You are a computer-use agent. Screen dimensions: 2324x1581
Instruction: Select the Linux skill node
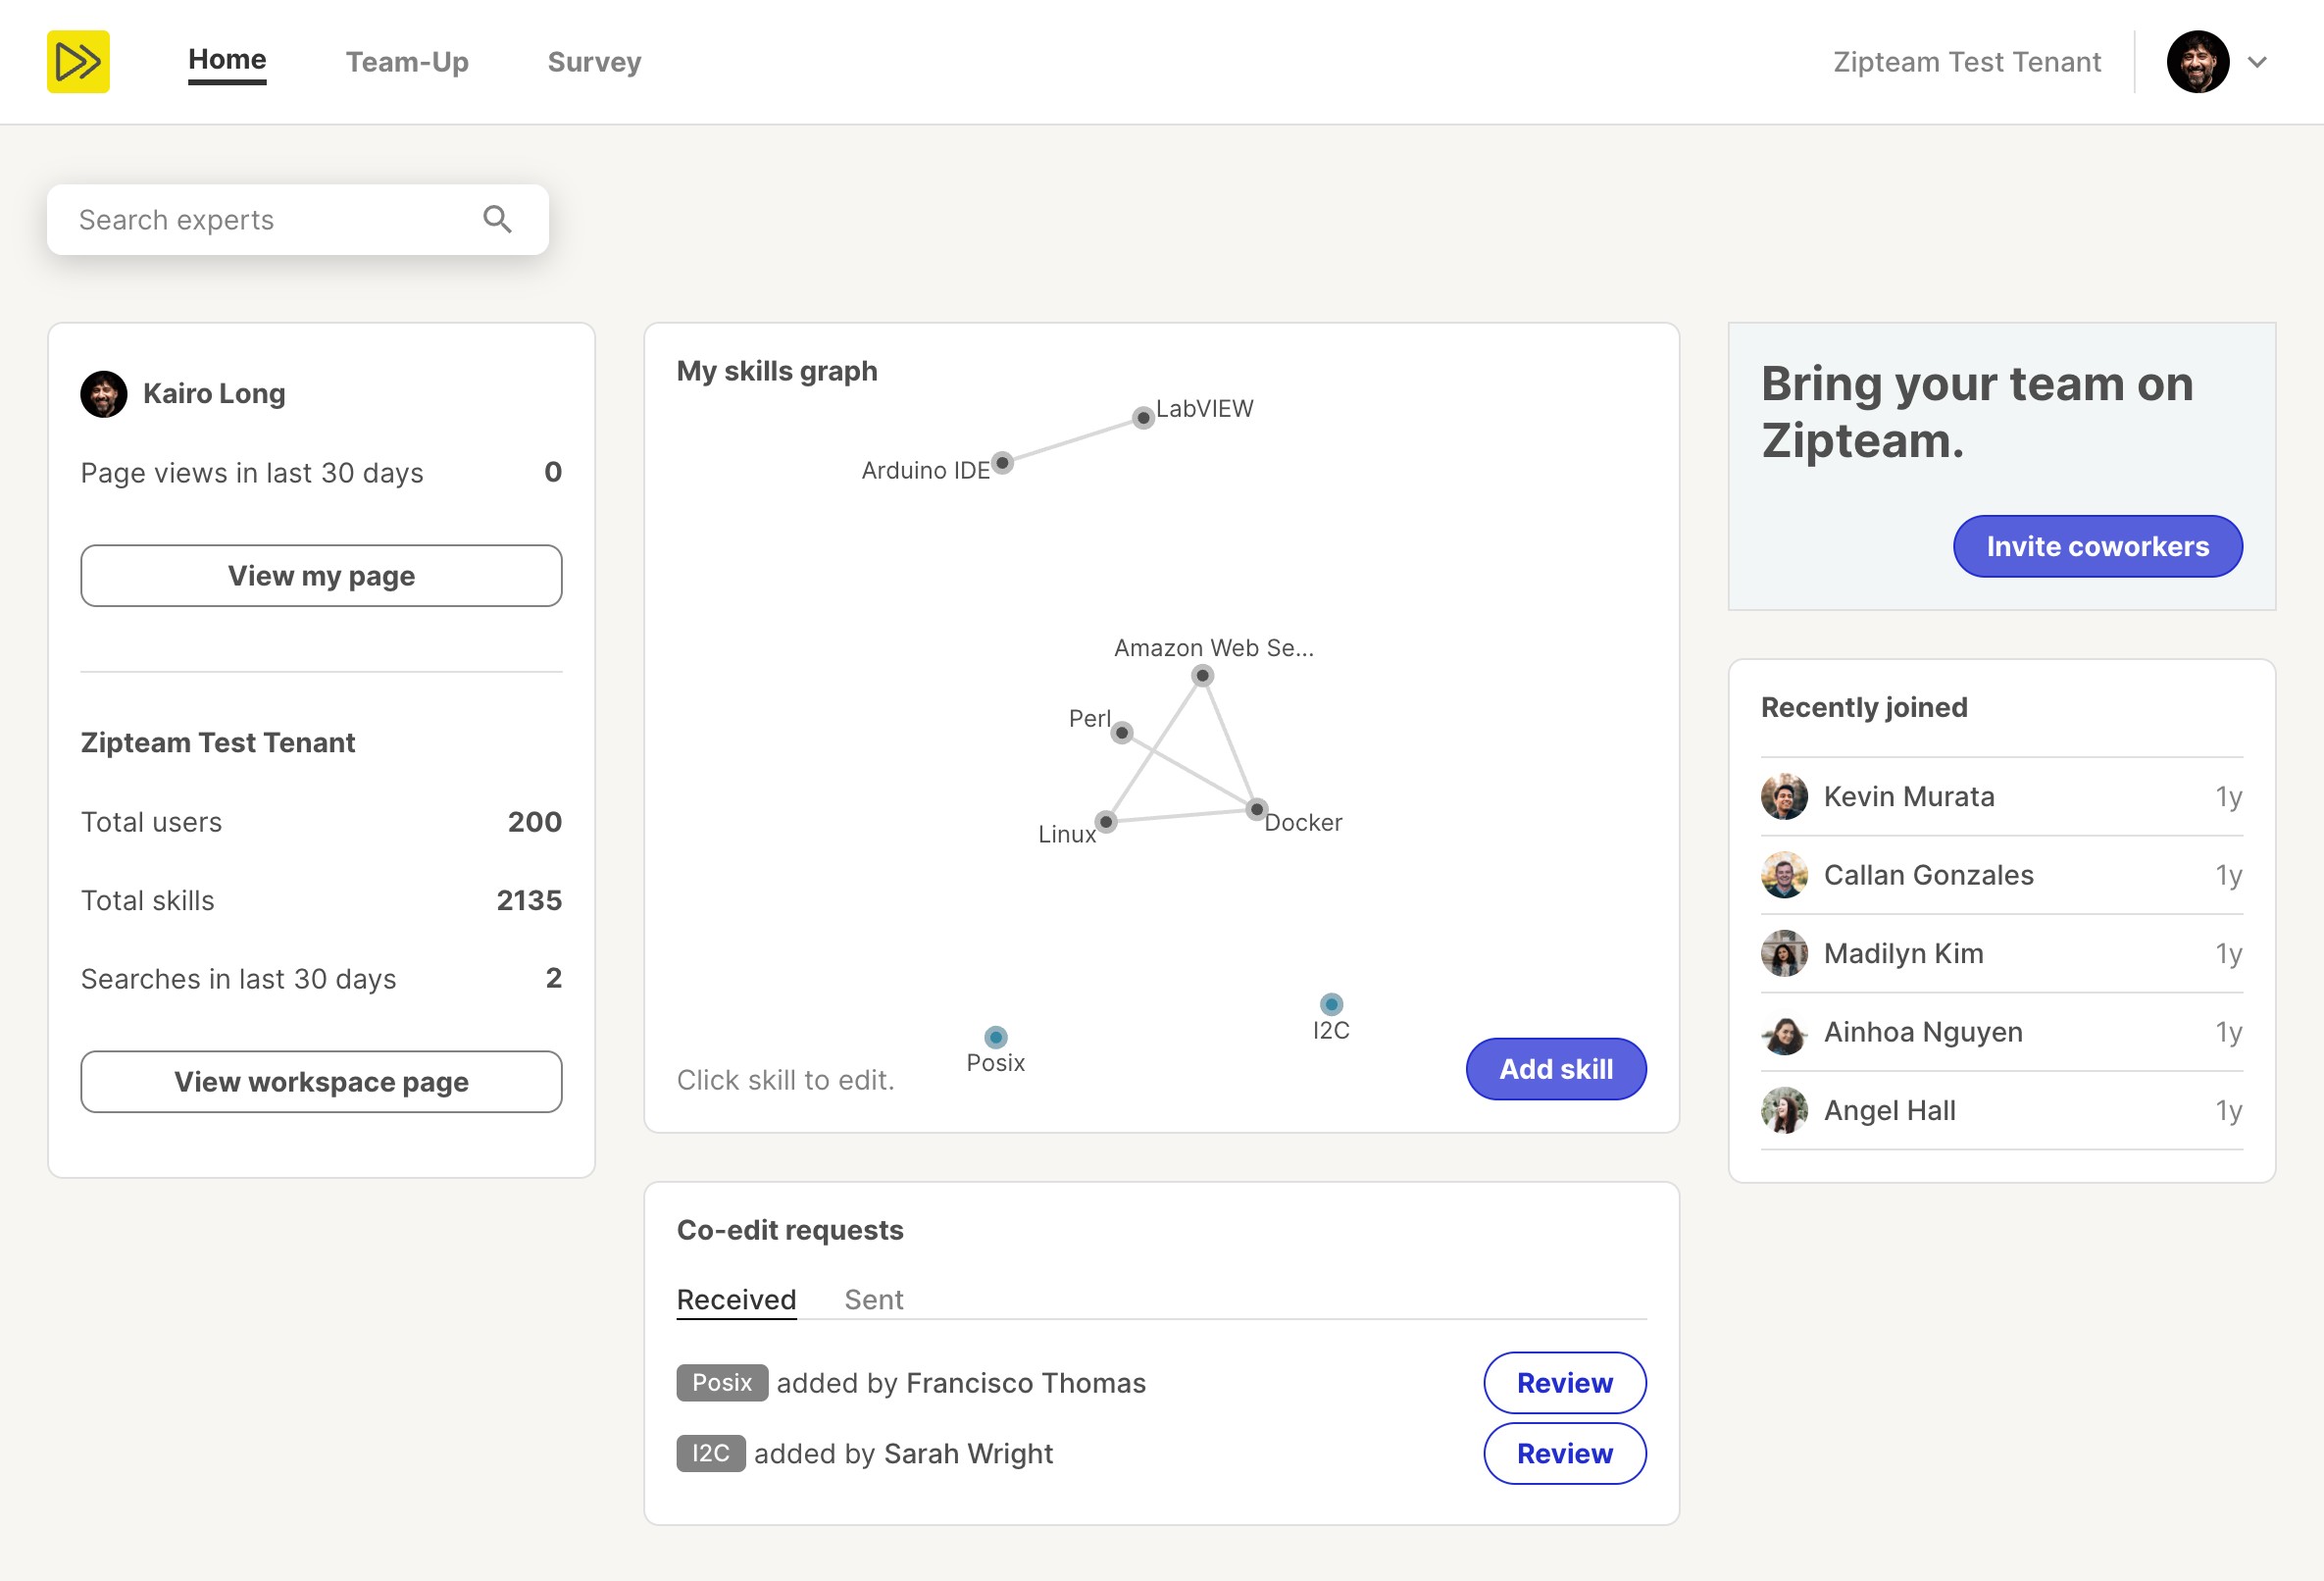pos(1105,822)
